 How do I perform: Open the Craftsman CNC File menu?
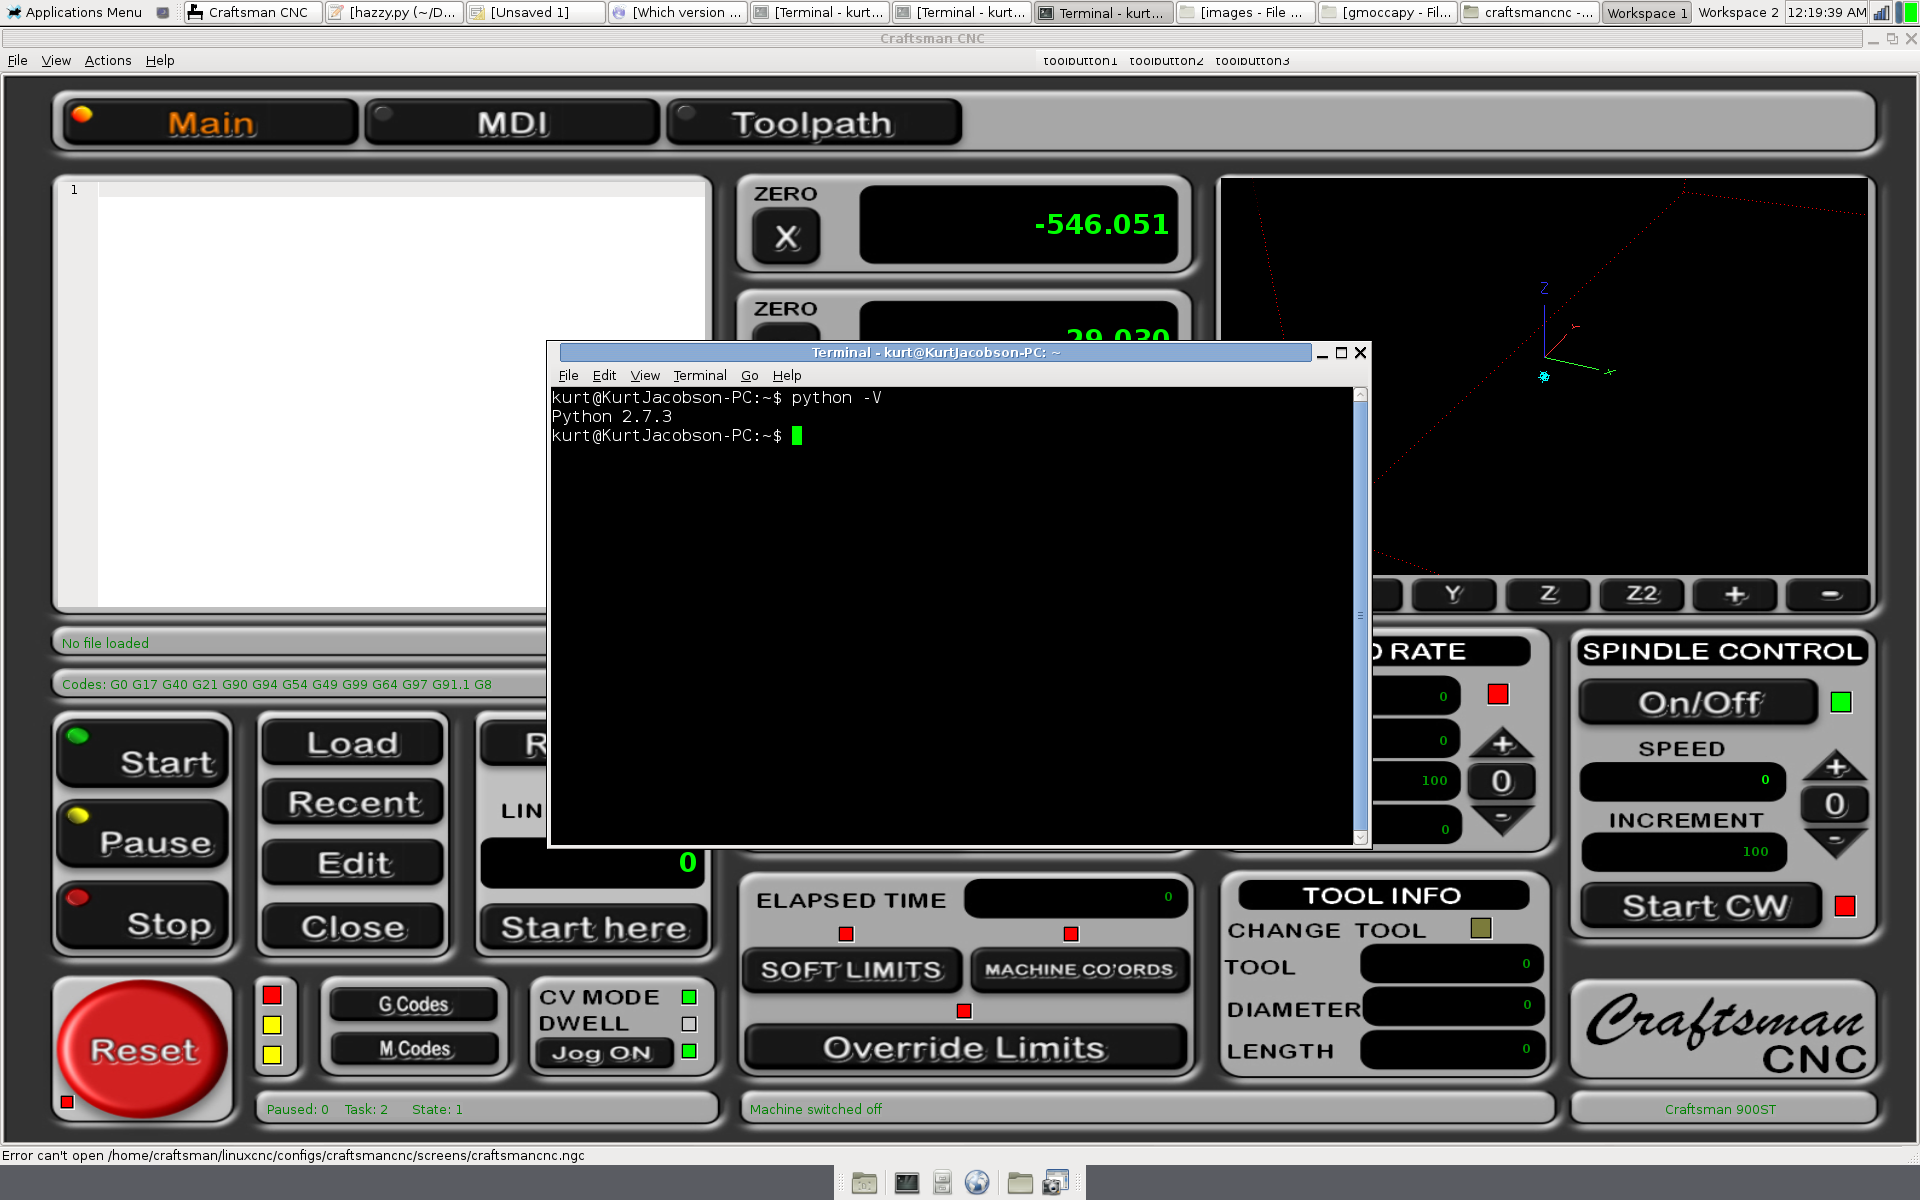click(17, 60)
